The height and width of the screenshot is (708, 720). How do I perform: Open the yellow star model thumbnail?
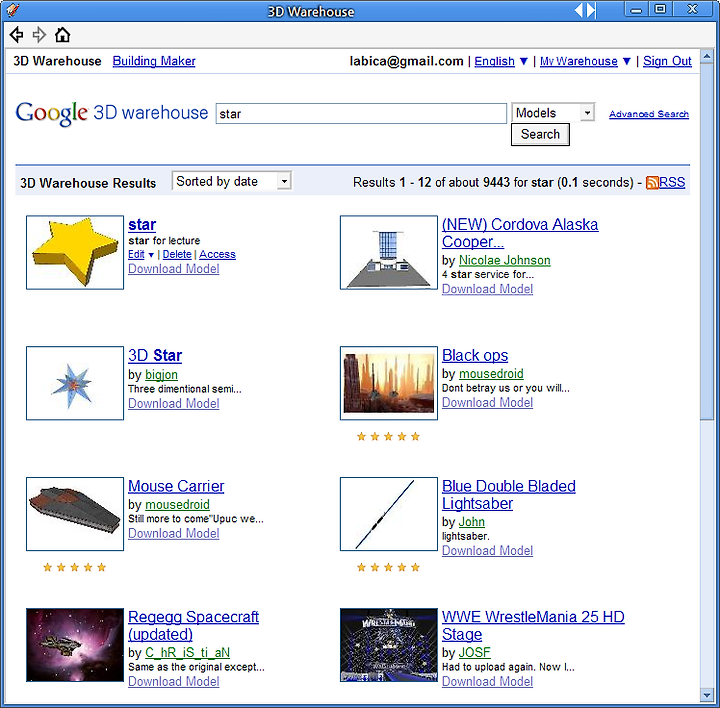[75, 253]
